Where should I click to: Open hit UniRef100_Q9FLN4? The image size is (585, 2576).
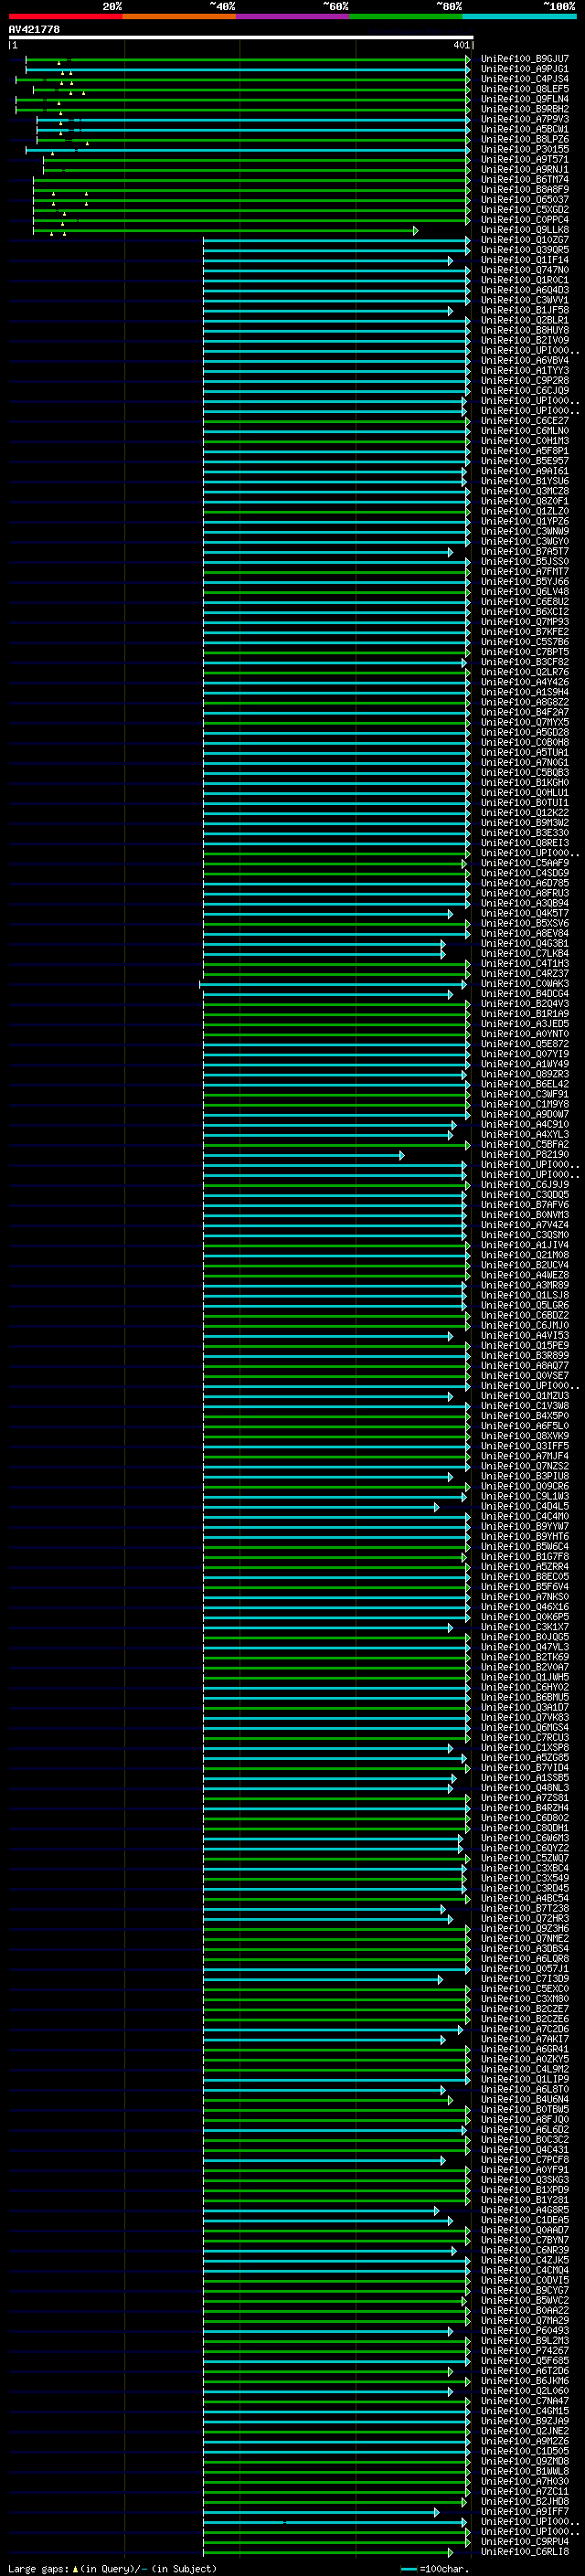(525, 99)
